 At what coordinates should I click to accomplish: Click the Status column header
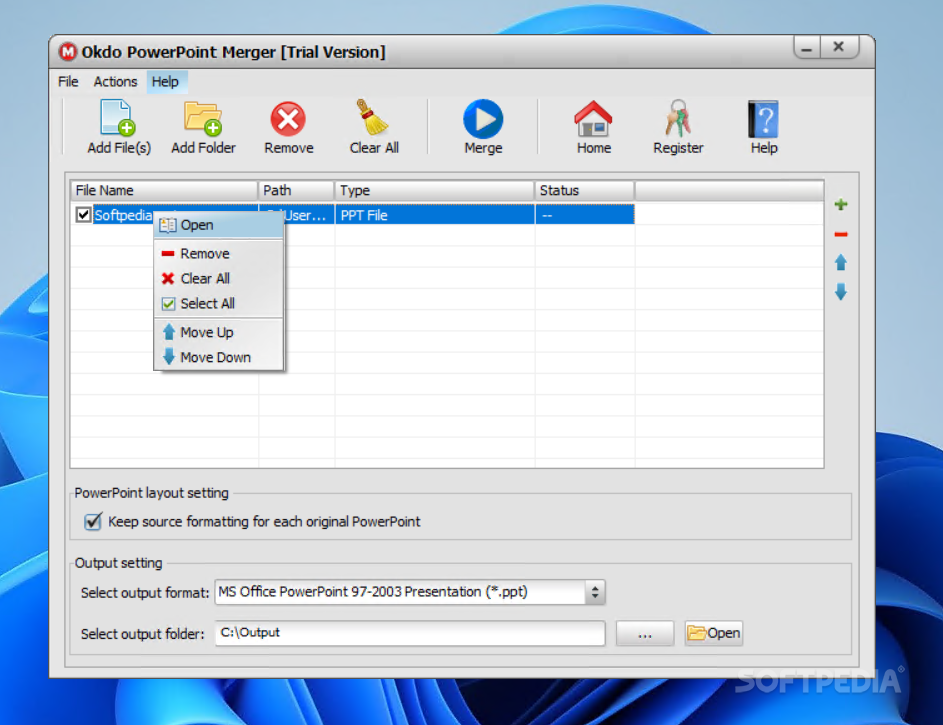coord(585,191)
